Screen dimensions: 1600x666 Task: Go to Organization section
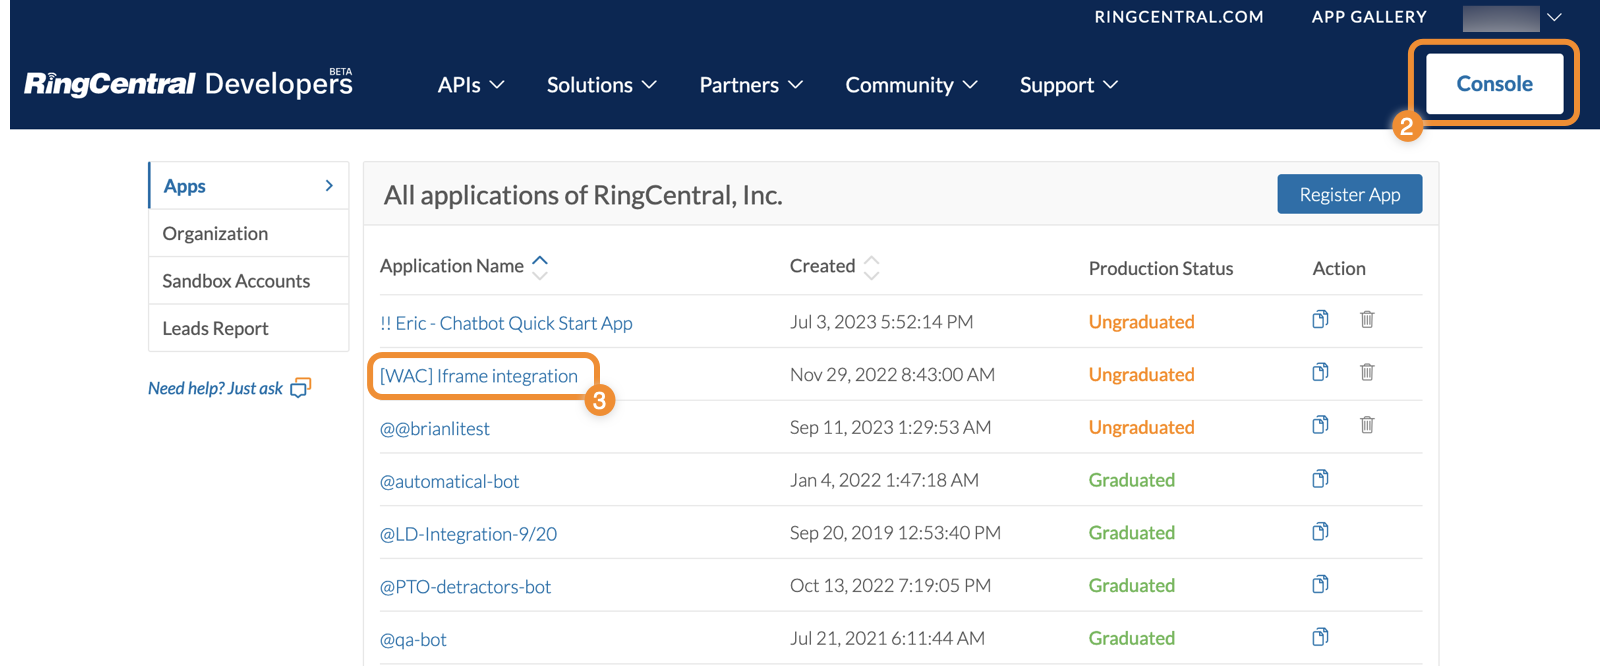(x=215, y=234)
